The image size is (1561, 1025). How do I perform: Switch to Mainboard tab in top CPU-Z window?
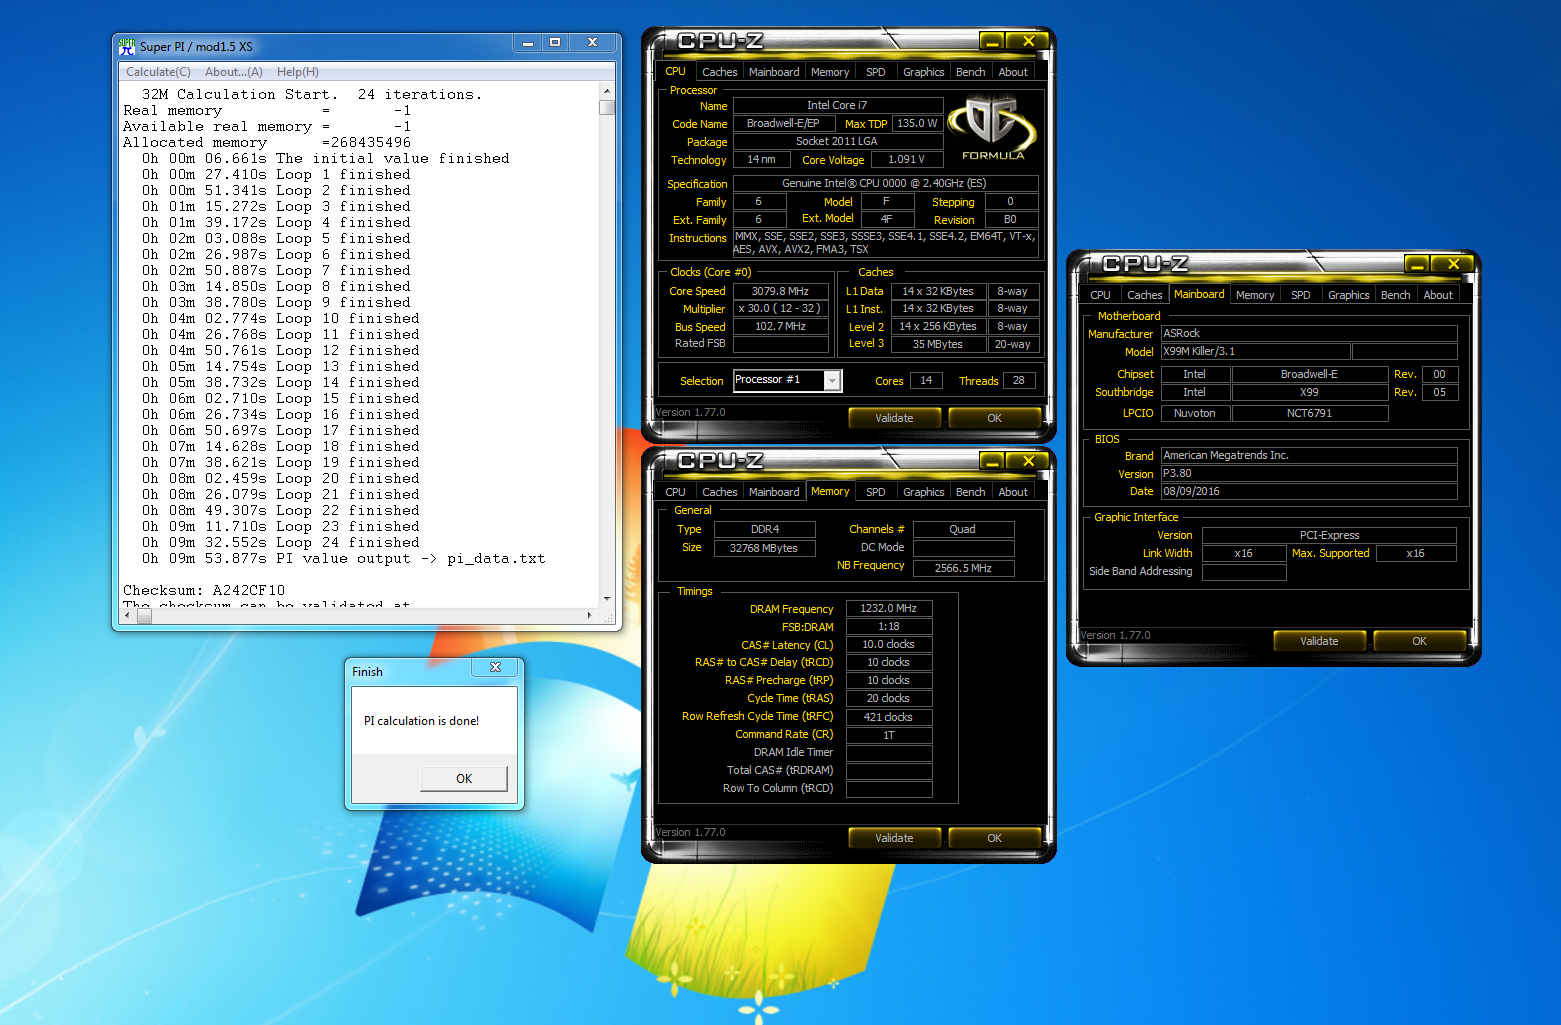[774, 72]
